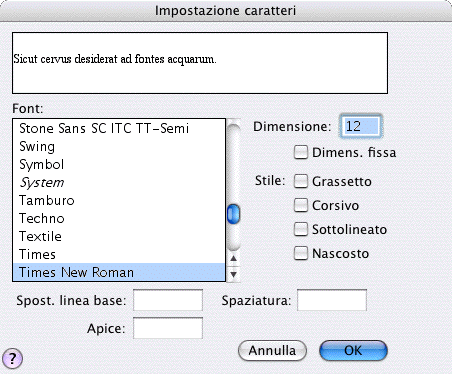Toggle the Grassetto style checkbox
The height and width of the screenshot is (374, 452).
point(301,181)
